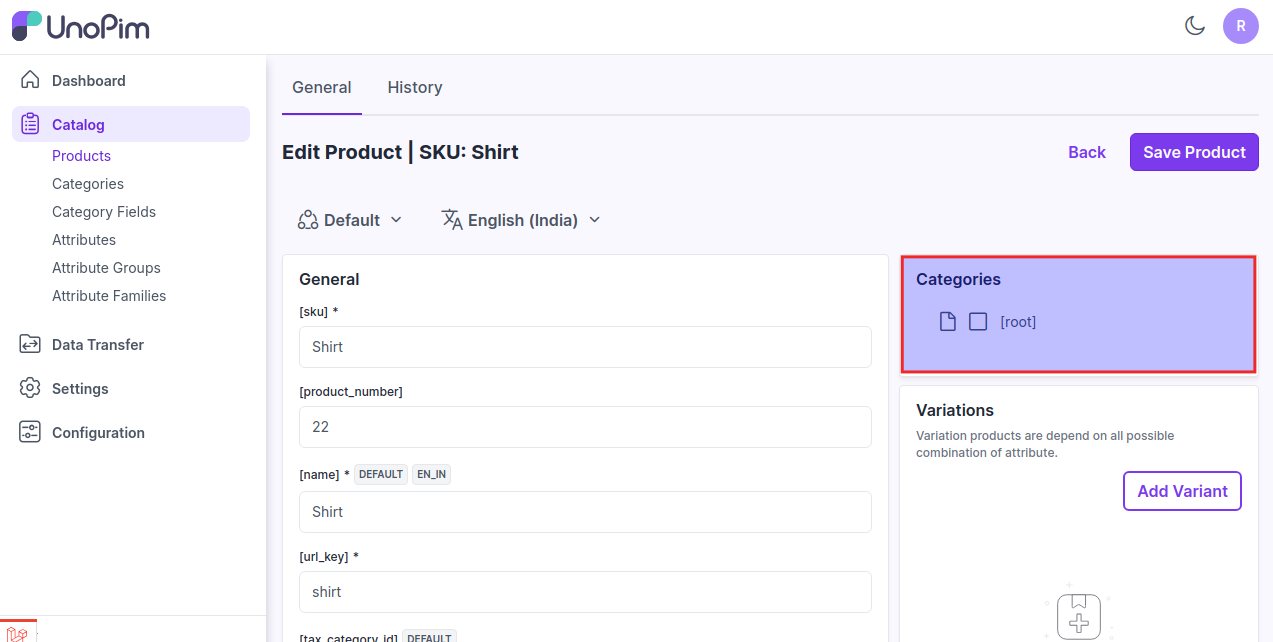The height and width of the screenshot is (642, 1273).
Task: Open the user profile avatar
Action: [x=1240, y=26]
